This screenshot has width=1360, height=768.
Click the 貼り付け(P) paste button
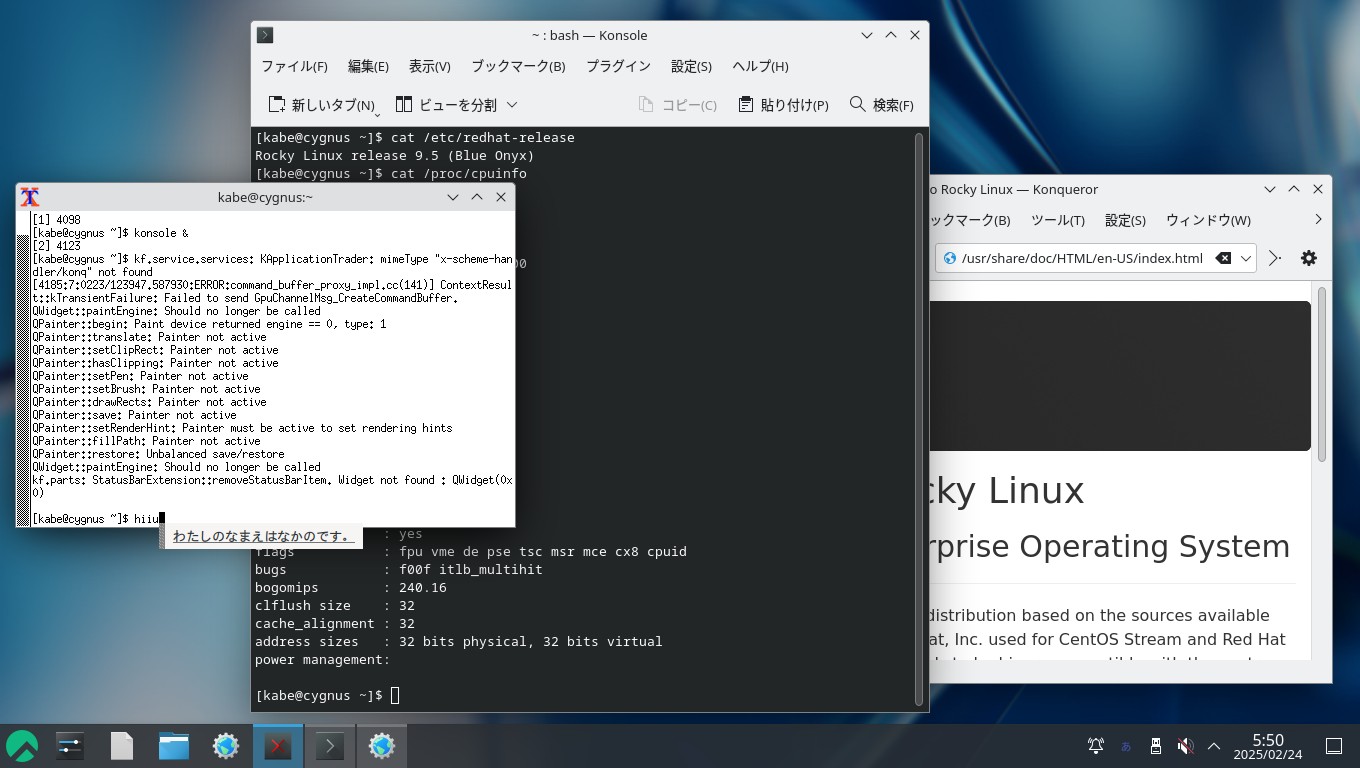tap(783, 105)
